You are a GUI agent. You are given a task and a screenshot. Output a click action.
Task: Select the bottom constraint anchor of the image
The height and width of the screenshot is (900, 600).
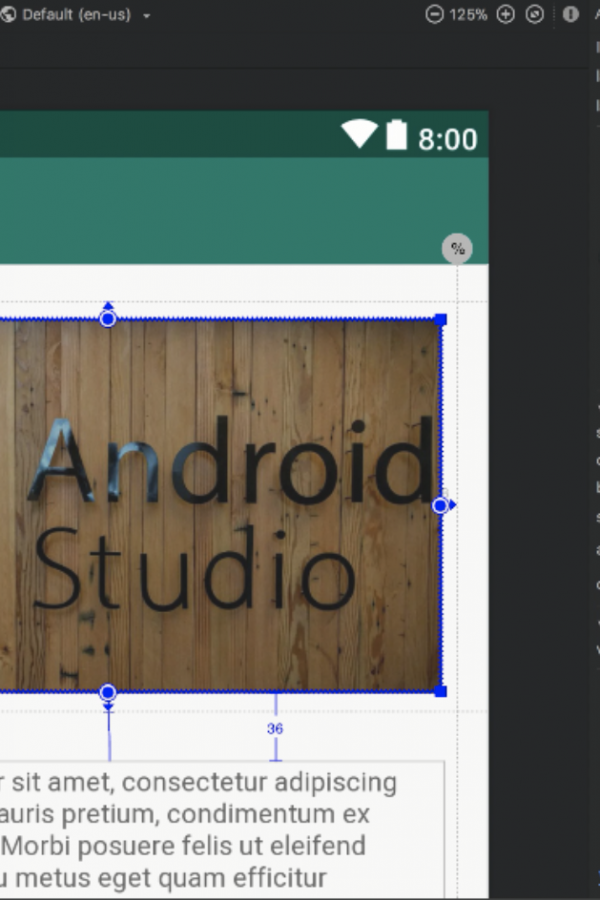tap(108, 693)
